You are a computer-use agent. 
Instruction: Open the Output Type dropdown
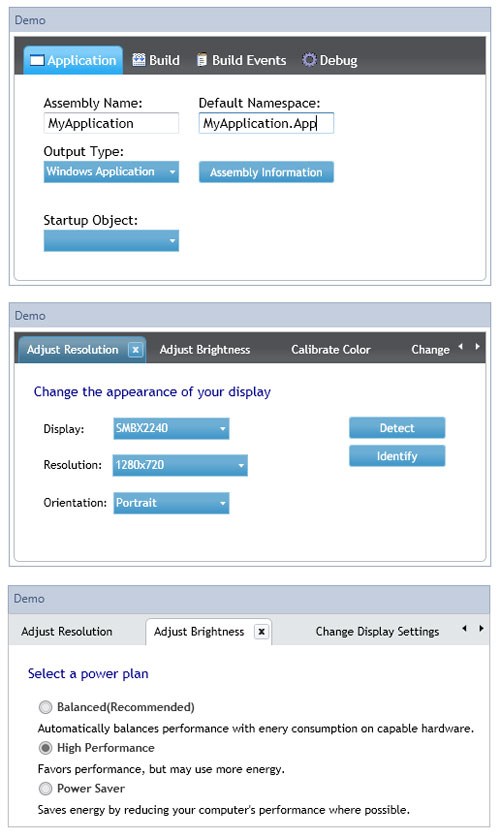click(111, 172)
